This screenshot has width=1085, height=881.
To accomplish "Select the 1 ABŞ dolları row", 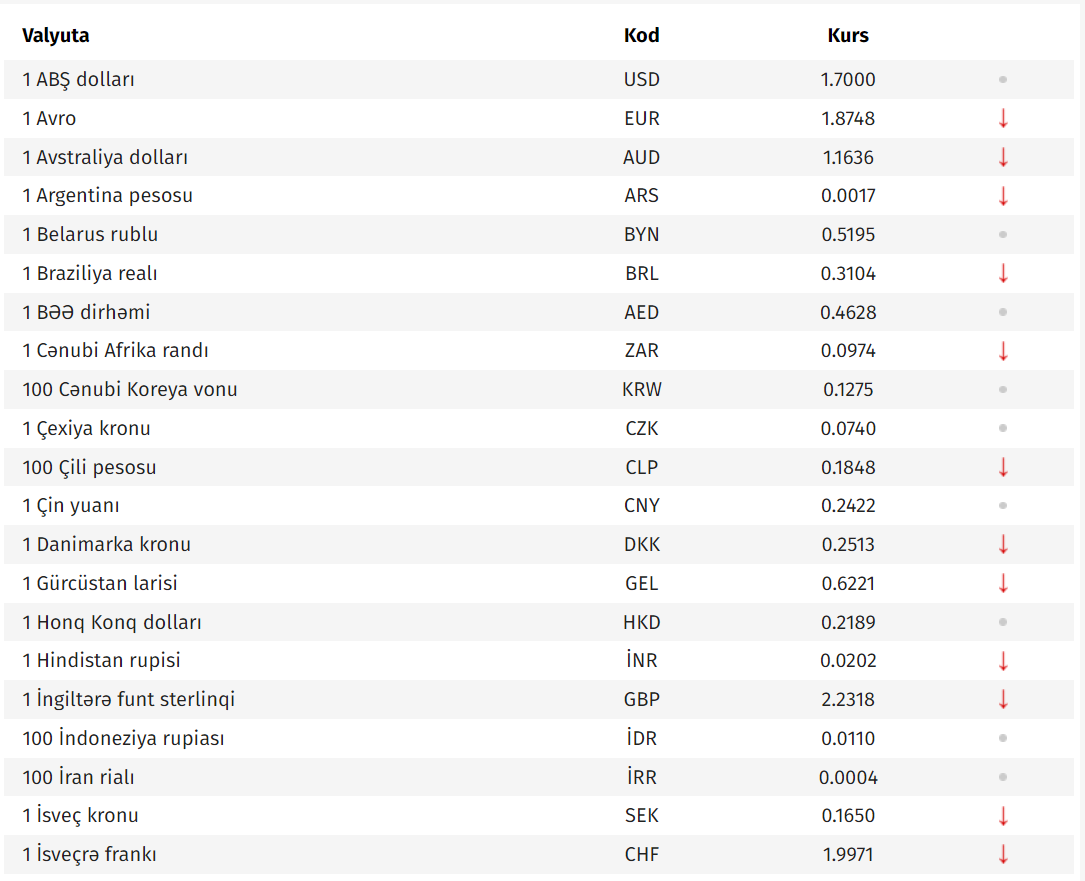I will [539, 80].
